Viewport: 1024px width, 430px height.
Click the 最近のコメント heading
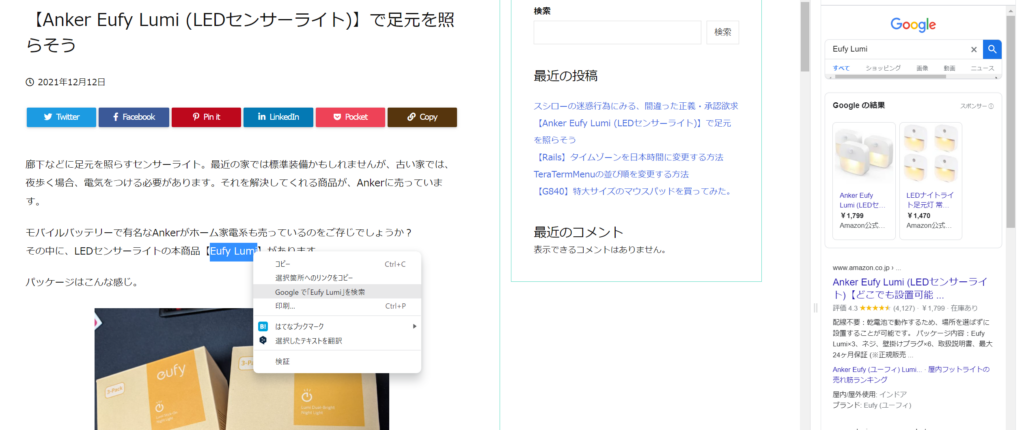(579, 232)
